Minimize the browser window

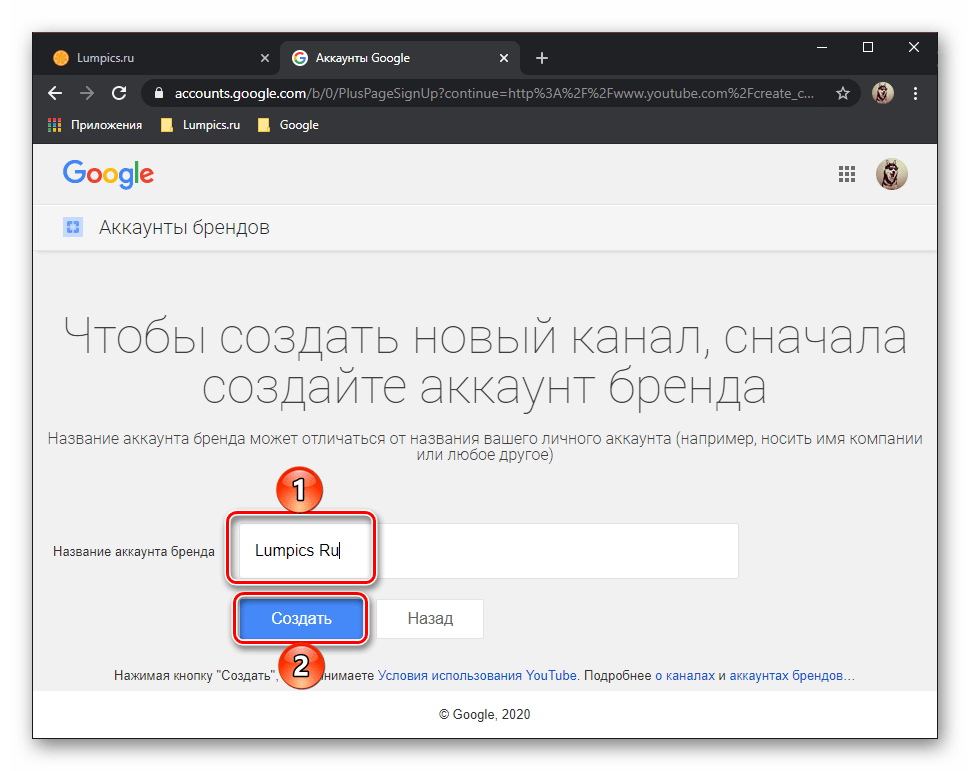pos(822,48)
